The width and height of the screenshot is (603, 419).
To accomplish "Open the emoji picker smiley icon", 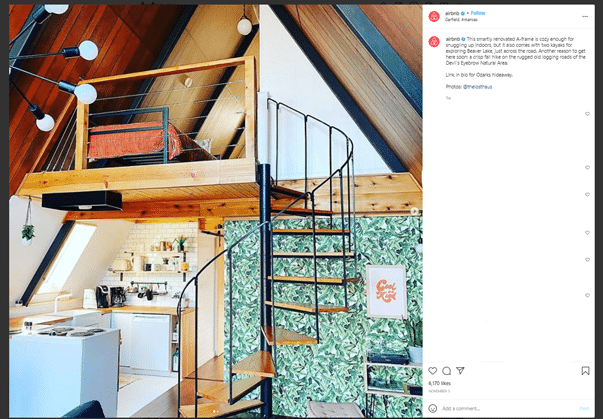I will click(x=433, y=408).
